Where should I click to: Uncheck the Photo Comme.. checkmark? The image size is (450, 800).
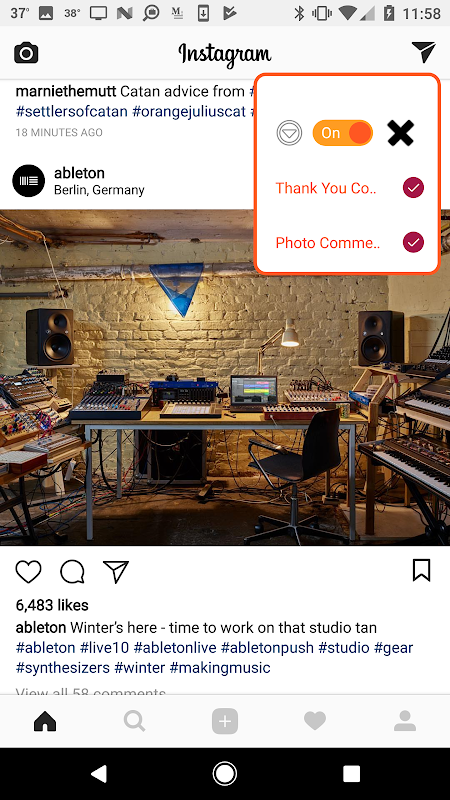(x=413, y=242)
